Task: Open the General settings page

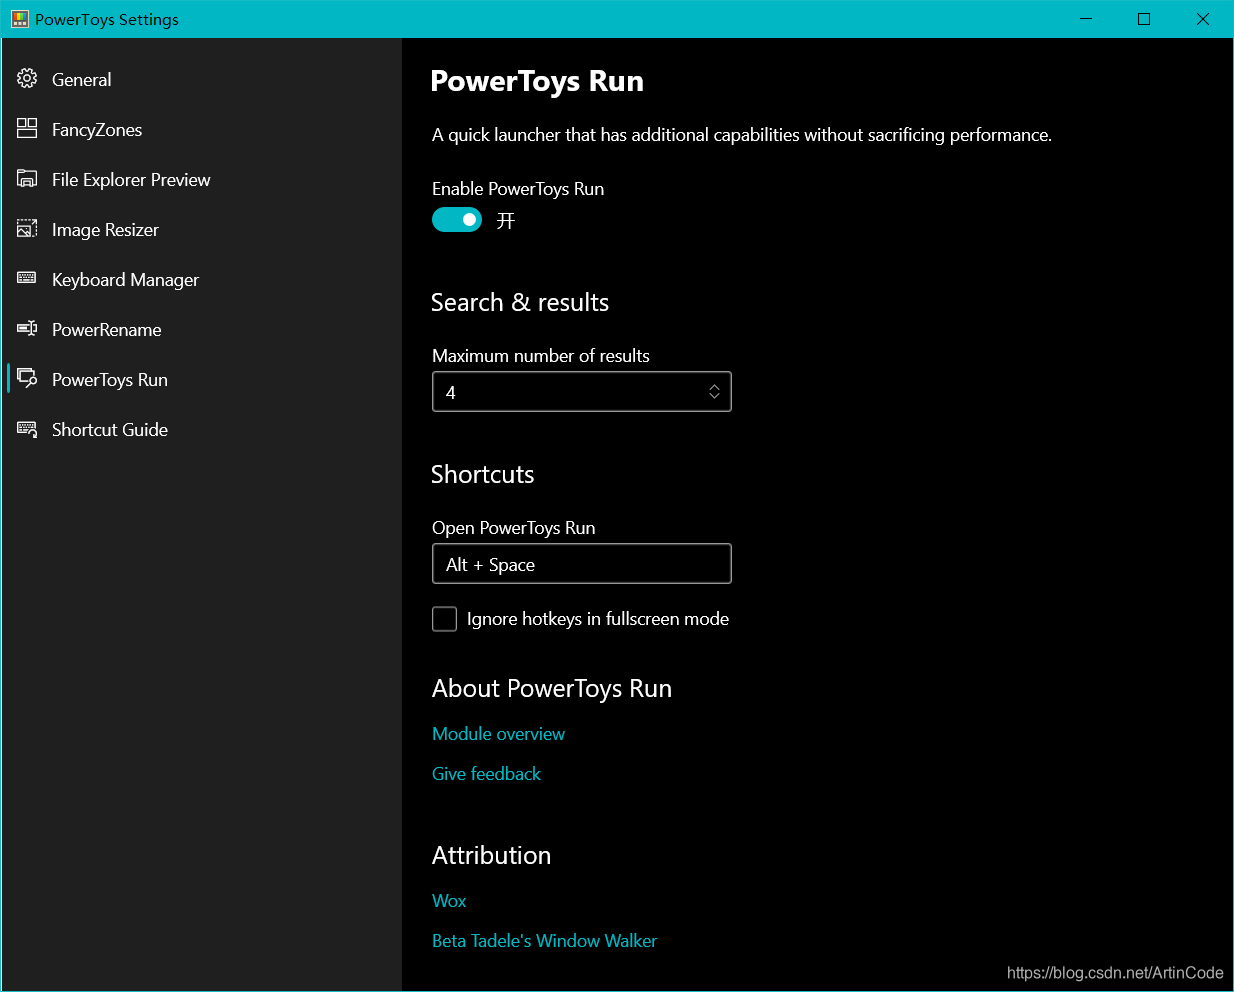Action: coord(201,79)
